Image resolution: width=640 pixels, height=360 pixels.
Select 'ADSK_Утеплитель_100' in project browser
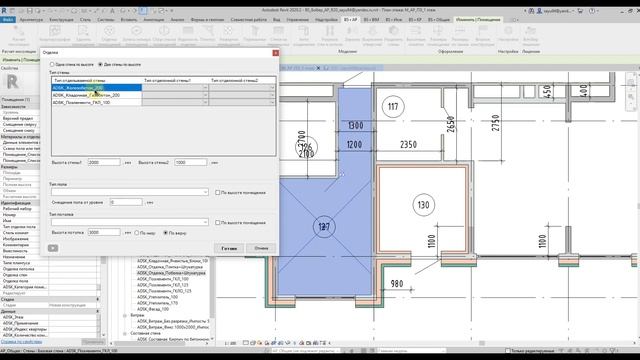pyautogui.click(x=158, y=297)
